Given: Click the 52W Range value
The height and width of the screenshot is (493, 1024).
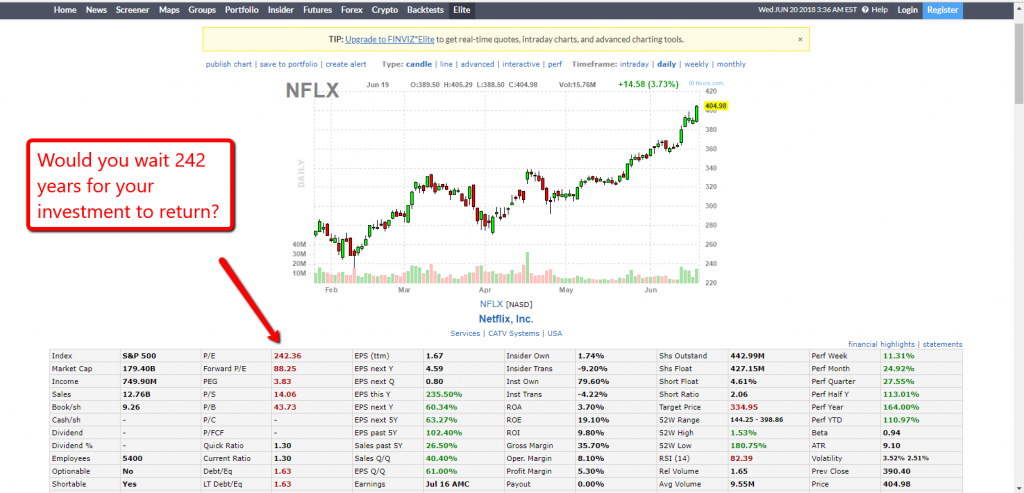Looking at the screenshot, I should [757, 420].
